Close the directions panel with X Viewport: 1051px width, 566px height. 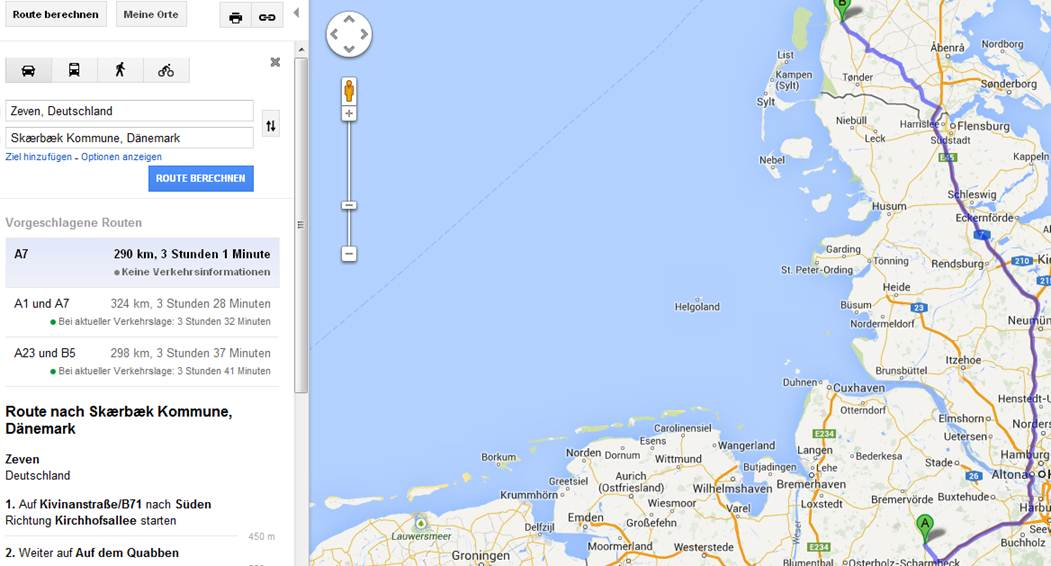pos(275,62)
